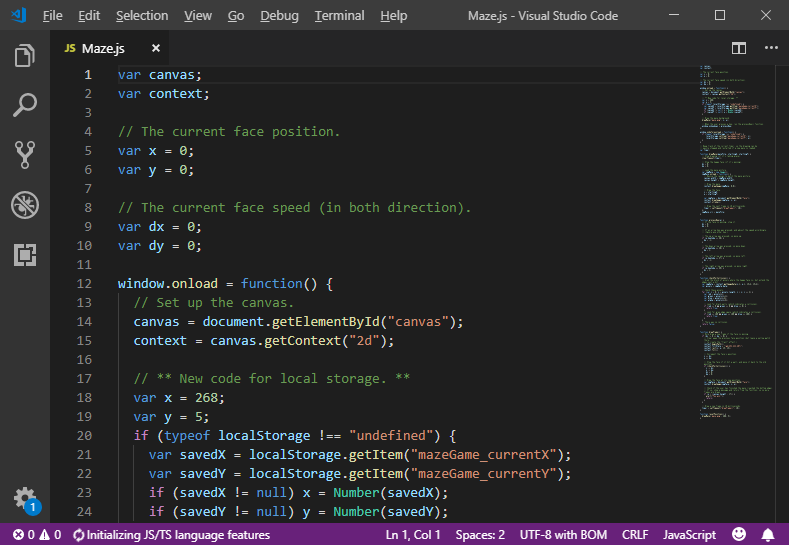Click the VS Code logo icon

[x=19, y=15]
